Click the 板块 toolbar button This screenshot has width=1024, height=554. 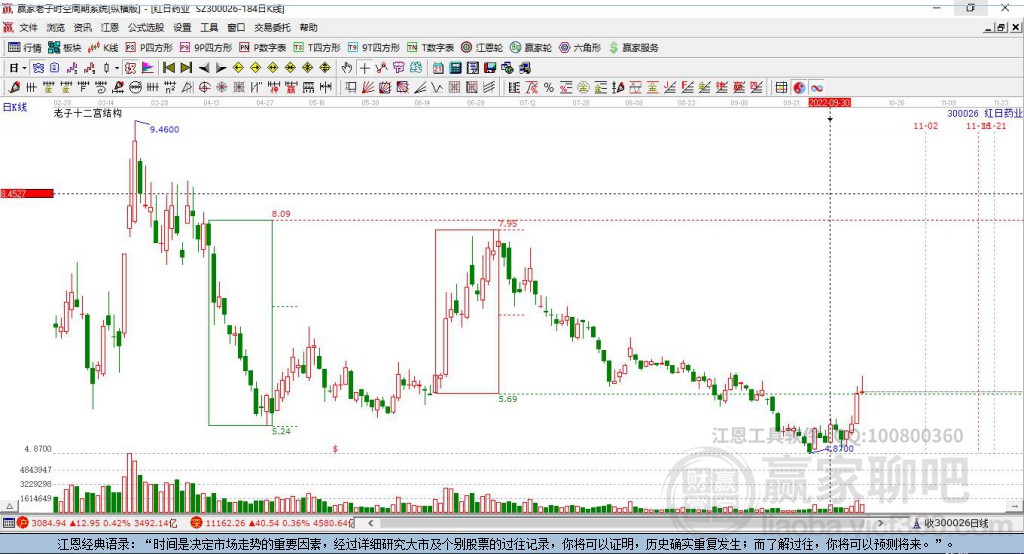(65, 48)
